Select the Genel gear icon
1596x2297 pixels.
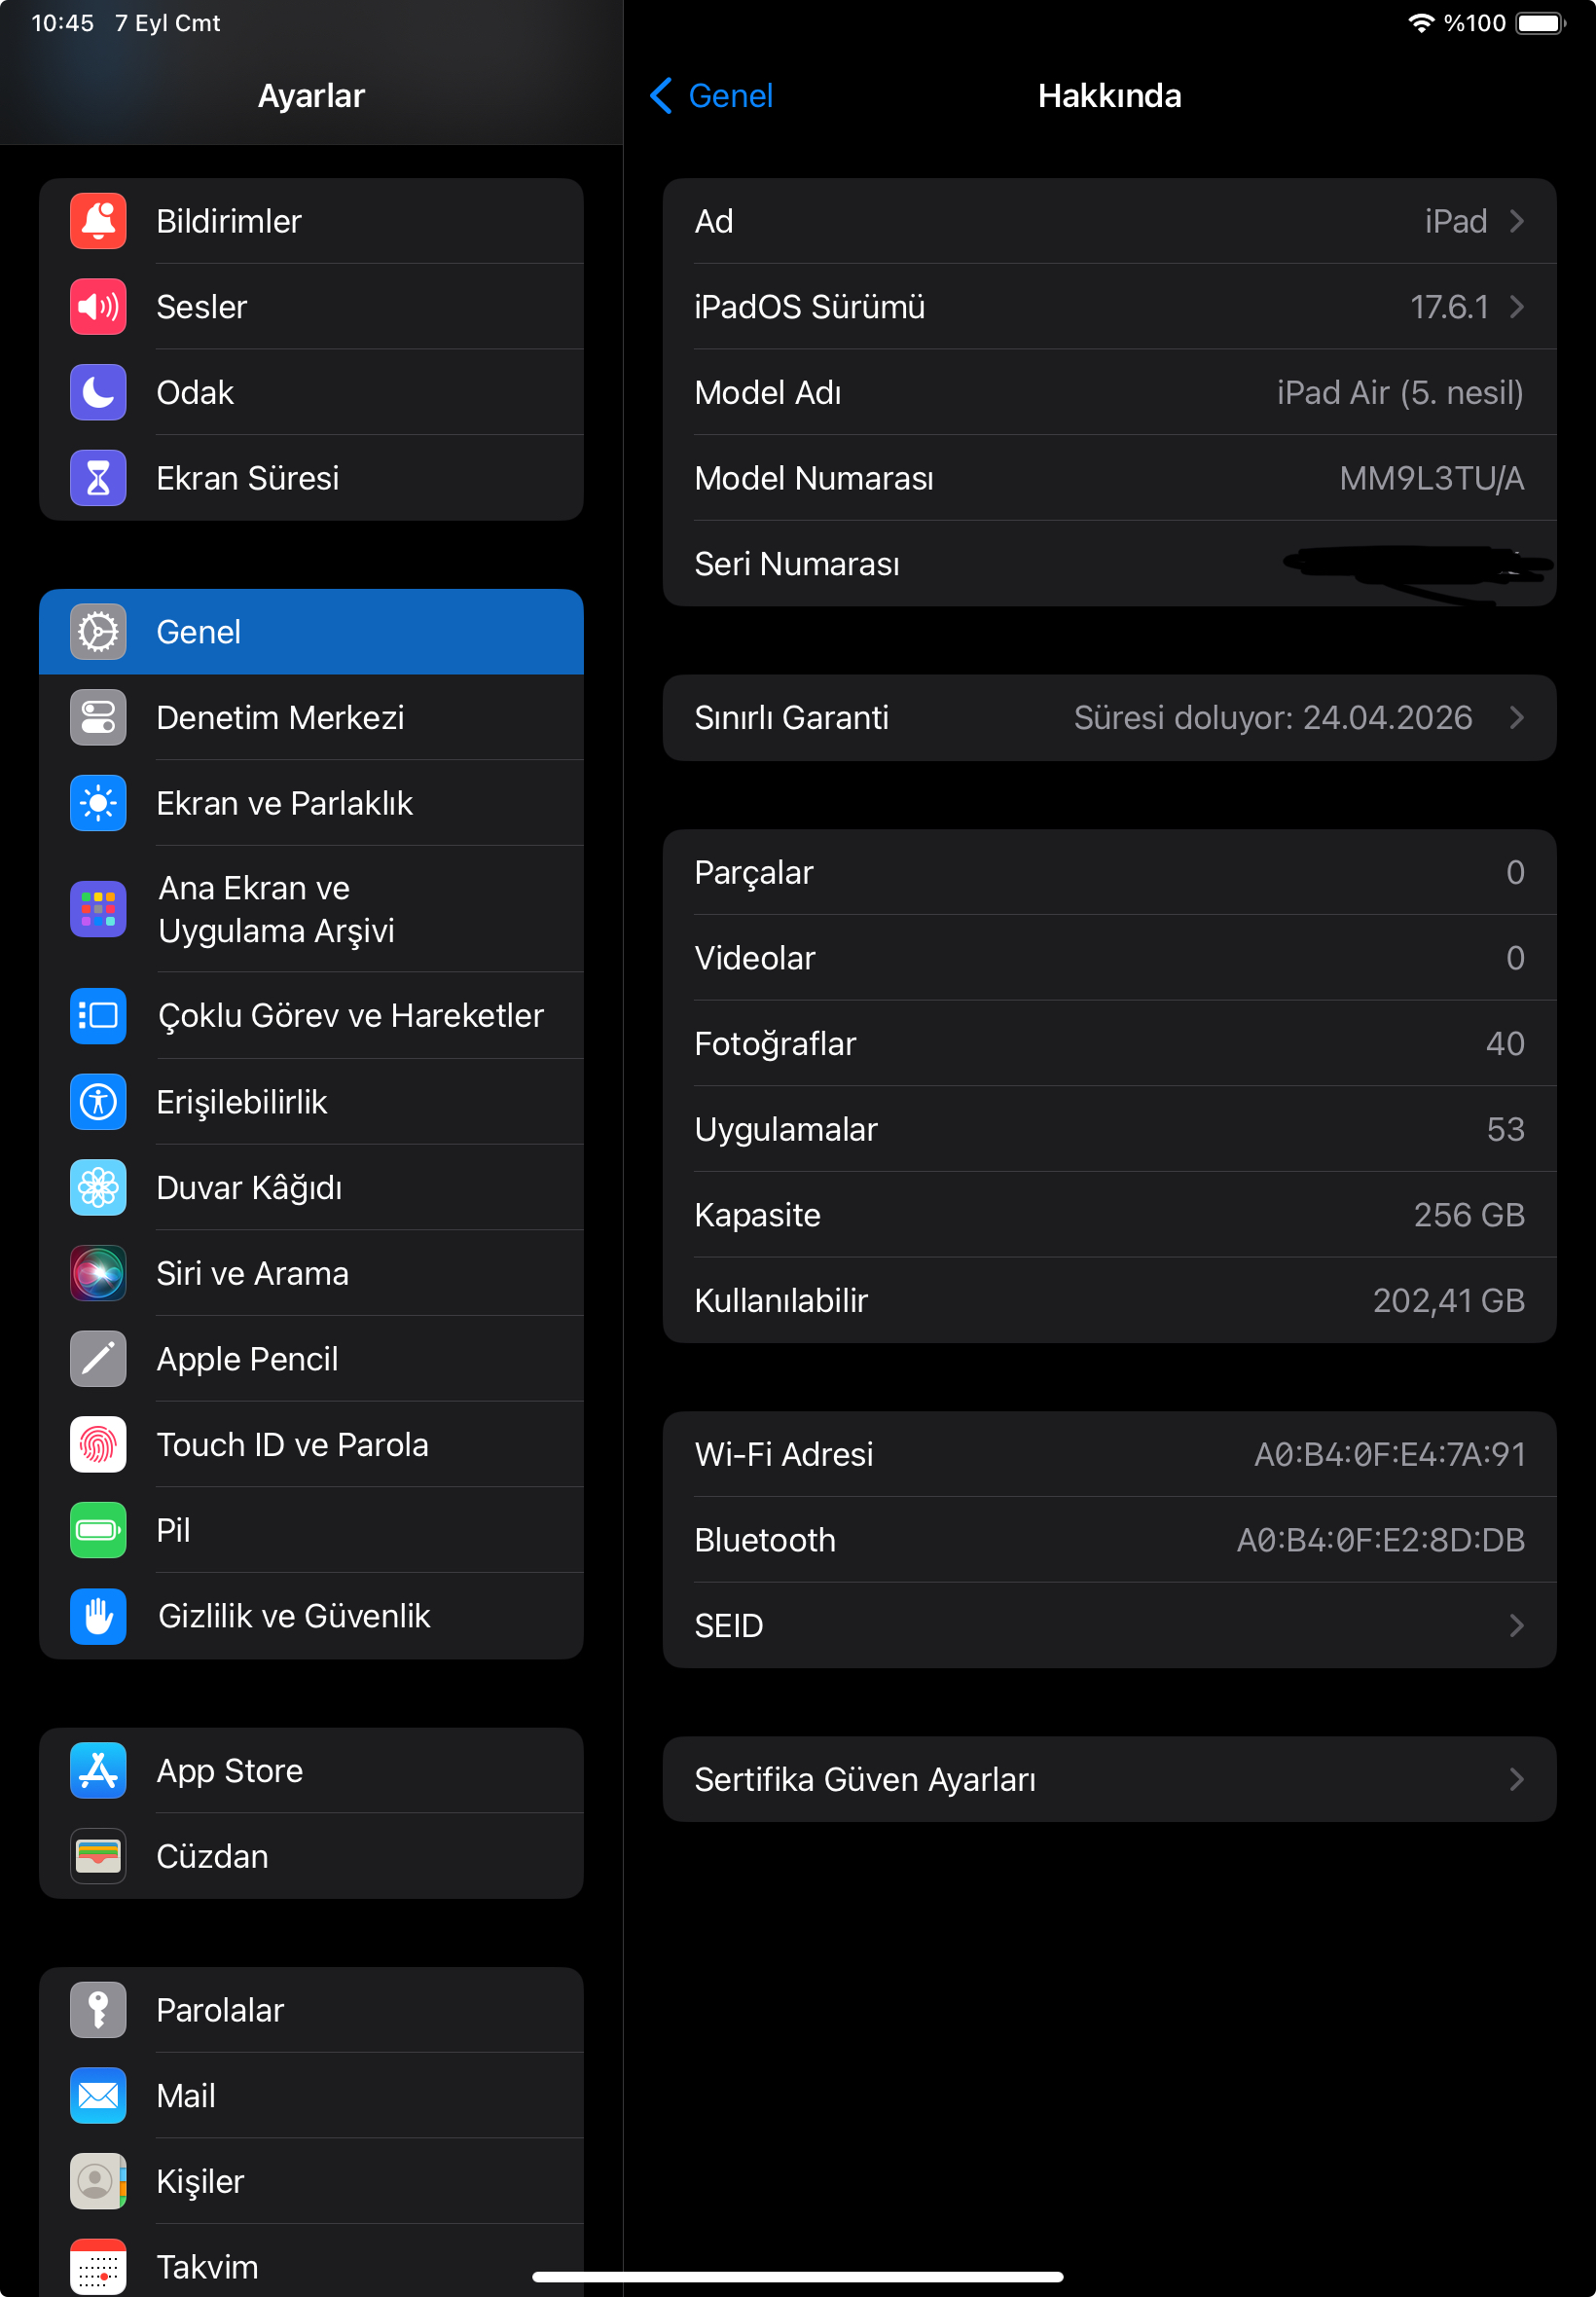pos(97,631)
